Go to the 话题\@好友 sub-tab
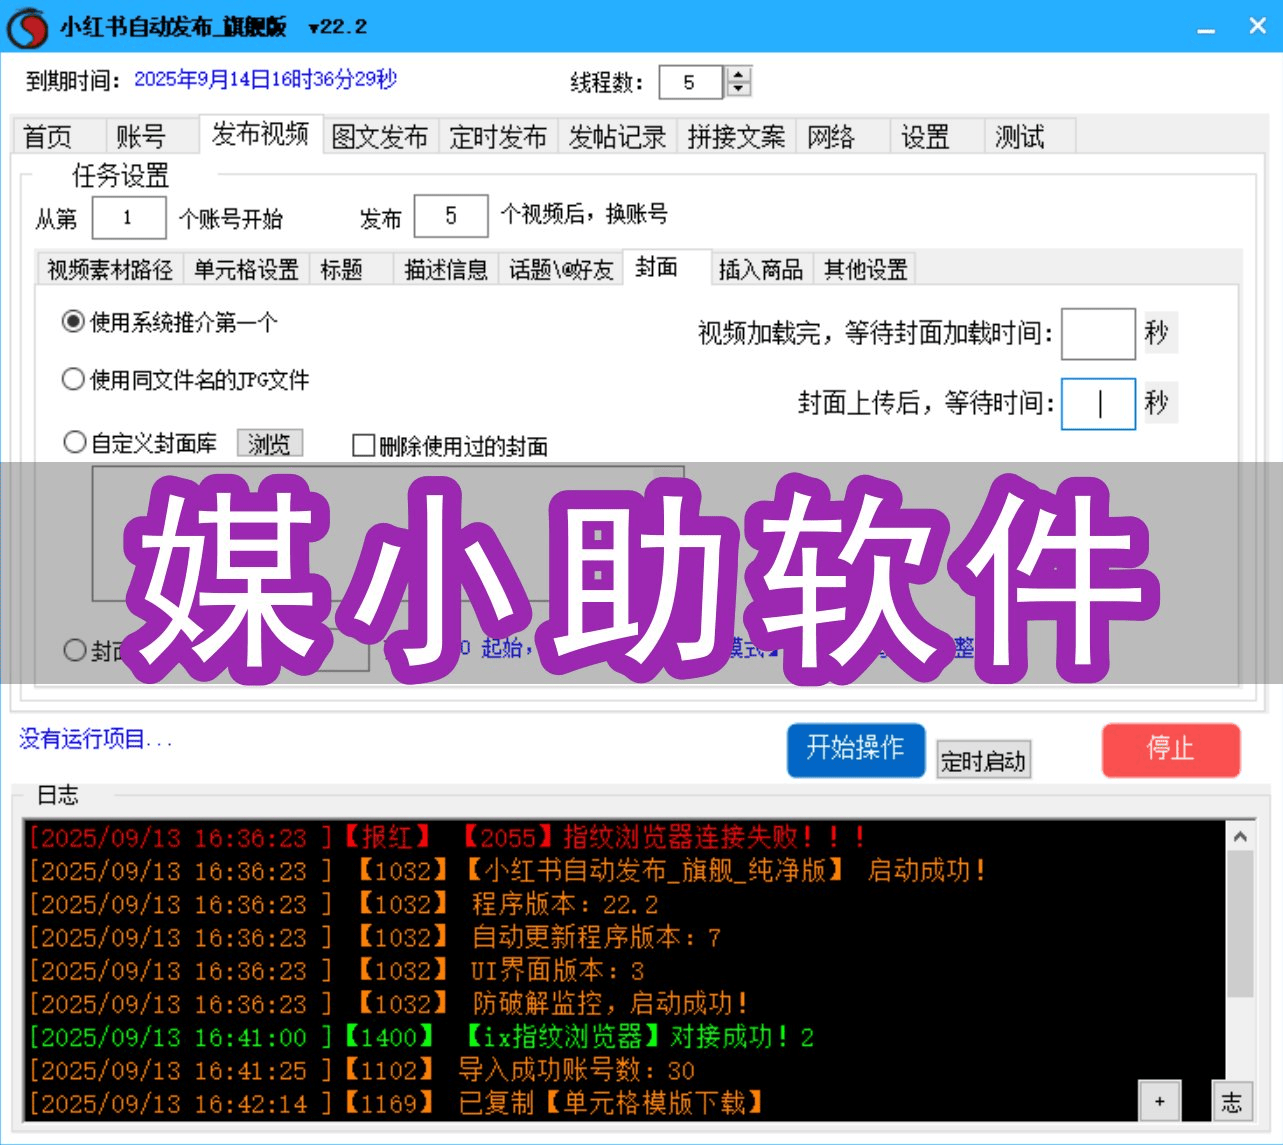1283x1145 pixels. click(561, 269)
